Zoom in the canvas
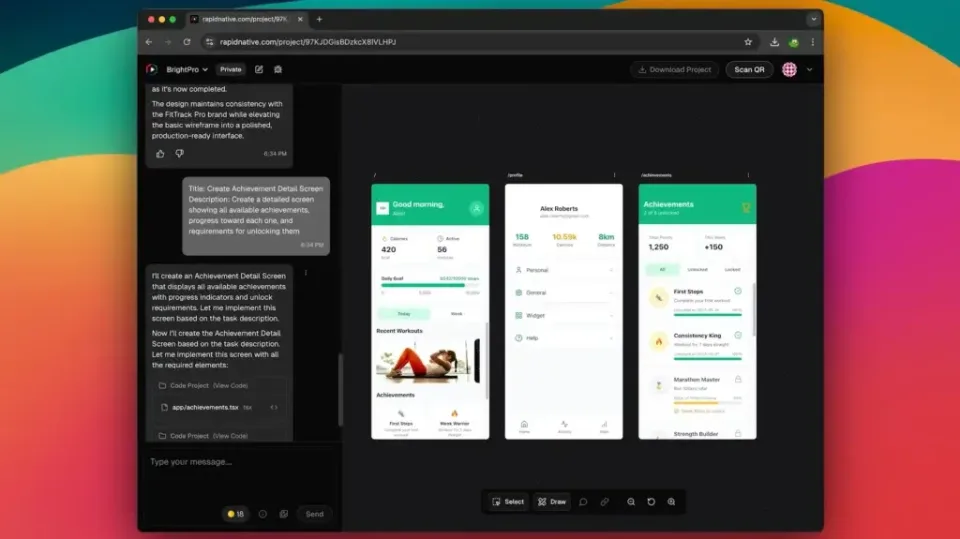 [x=671, y=502]
